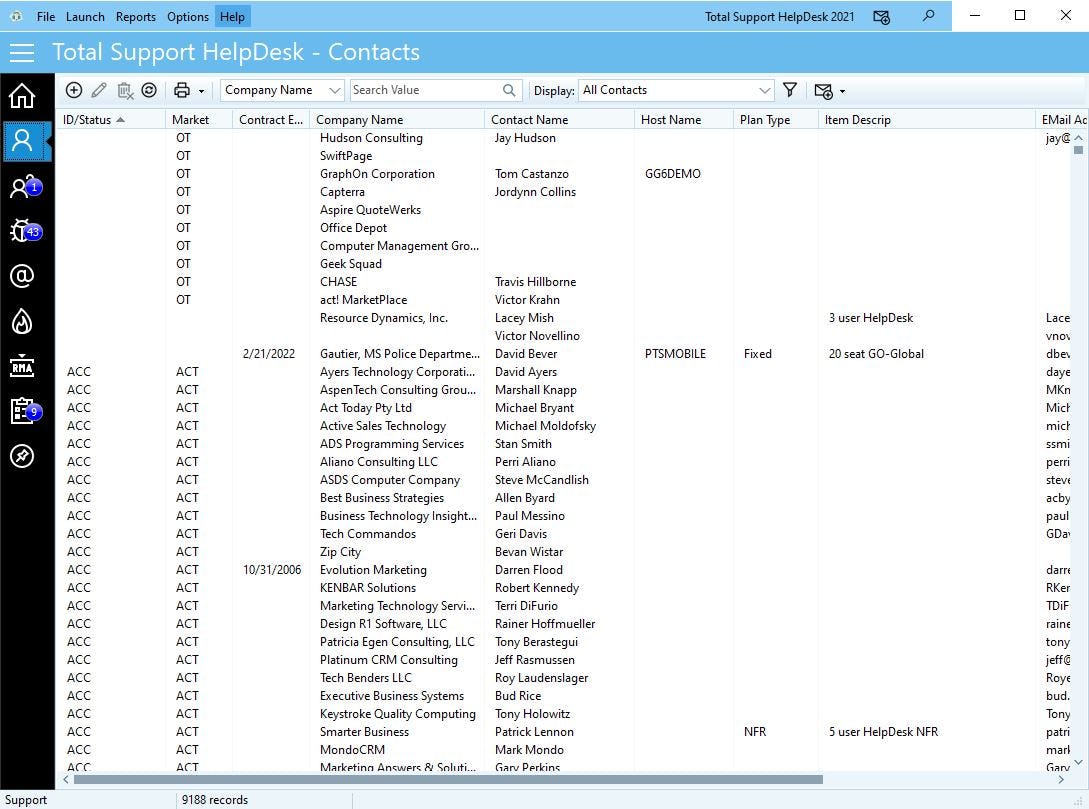The width and height of the screenshot is (1089, 809).
Task: Open the RMA sidebar icon
Action: pyautogui.click(x=27, y=366)
